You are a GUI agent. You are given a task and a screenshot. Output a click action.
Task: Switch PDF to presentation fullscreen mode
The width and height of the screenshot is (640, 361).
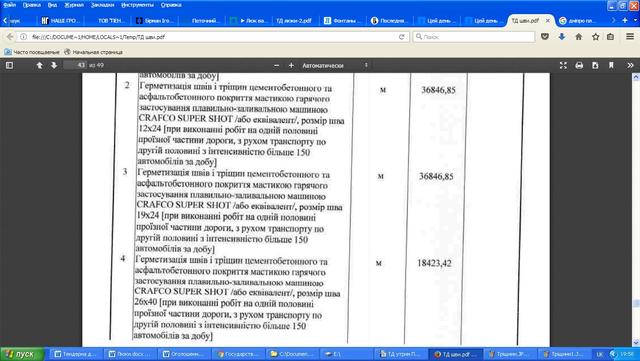click(x=563, y=65)
